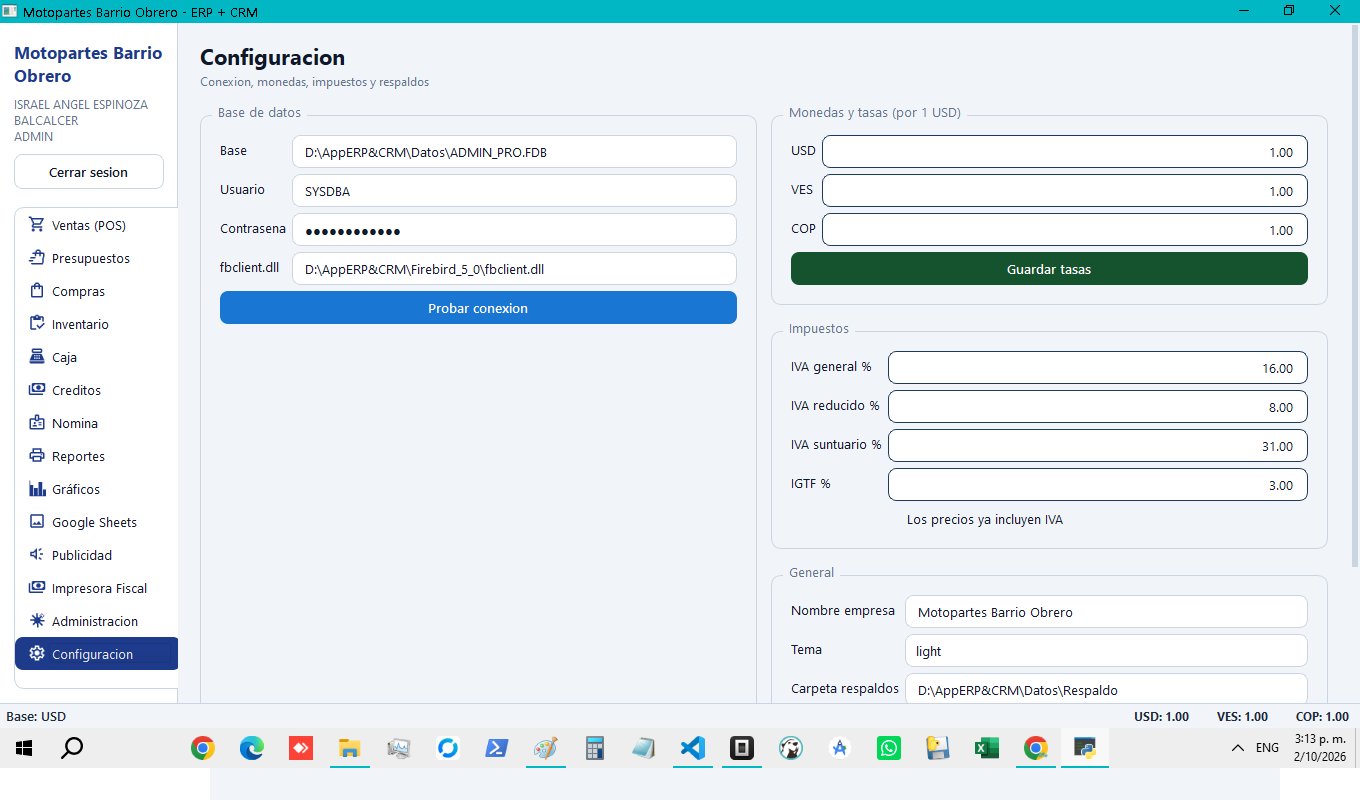The width and height of the screenshot is (1360, 800).
Task: Focus the Base database path field
Action: click(514, 152)
